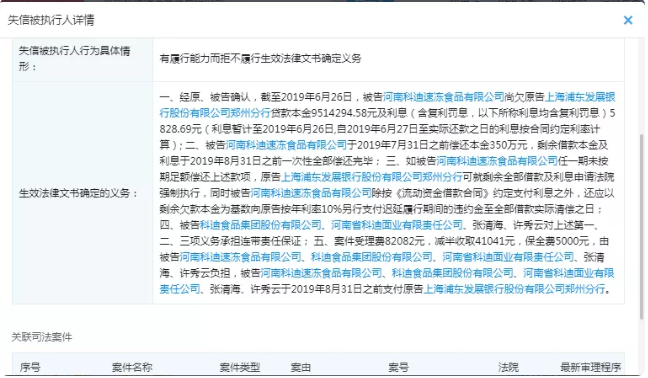Screen dimensions: 648x378
Task: Click 河南省科迪面业有限责任公司 link before 张清海、许秀云负担
Action: coord(508,257)
